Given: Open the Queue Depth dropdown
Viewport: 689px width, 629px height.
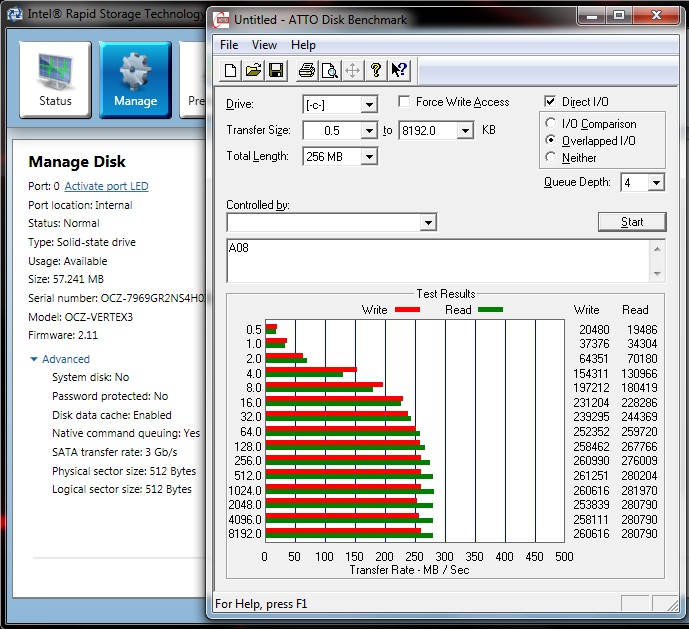Looking at the screenshot, I should tap(656, 182).
